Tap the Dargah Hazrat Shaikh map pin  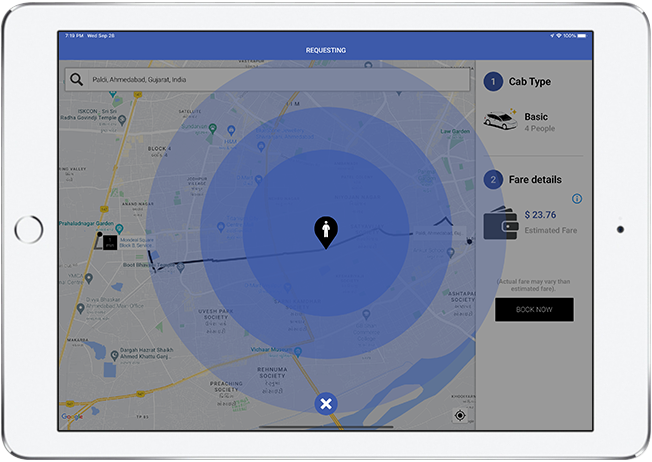coord(114,356)
